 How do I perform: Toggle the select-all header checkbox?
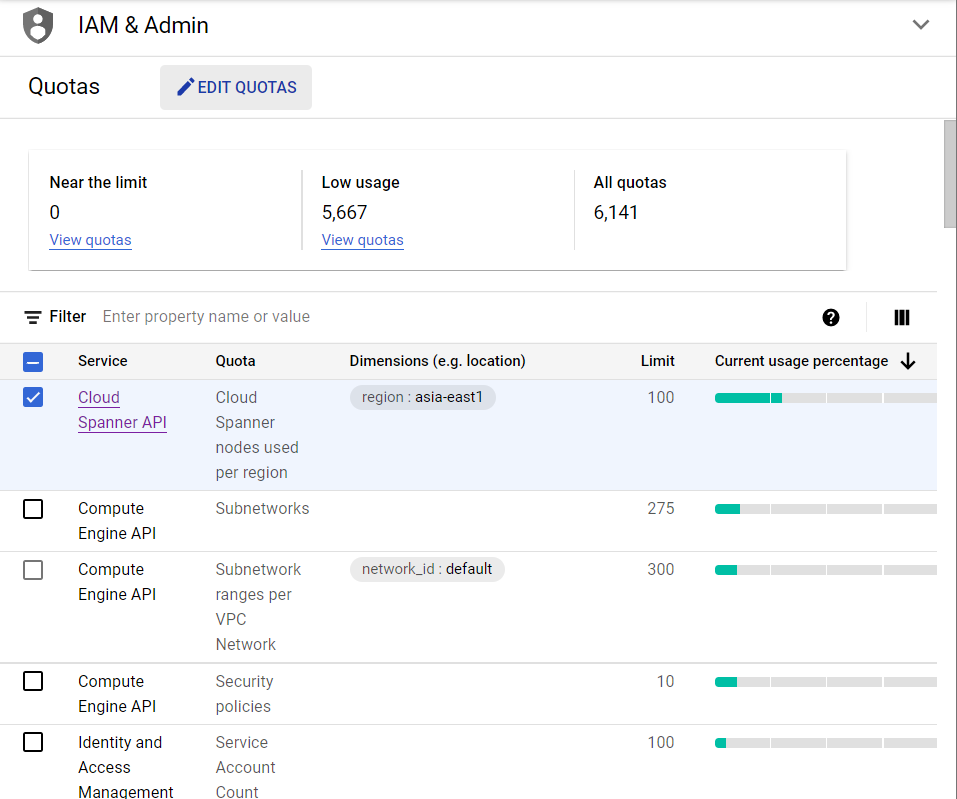33,361
